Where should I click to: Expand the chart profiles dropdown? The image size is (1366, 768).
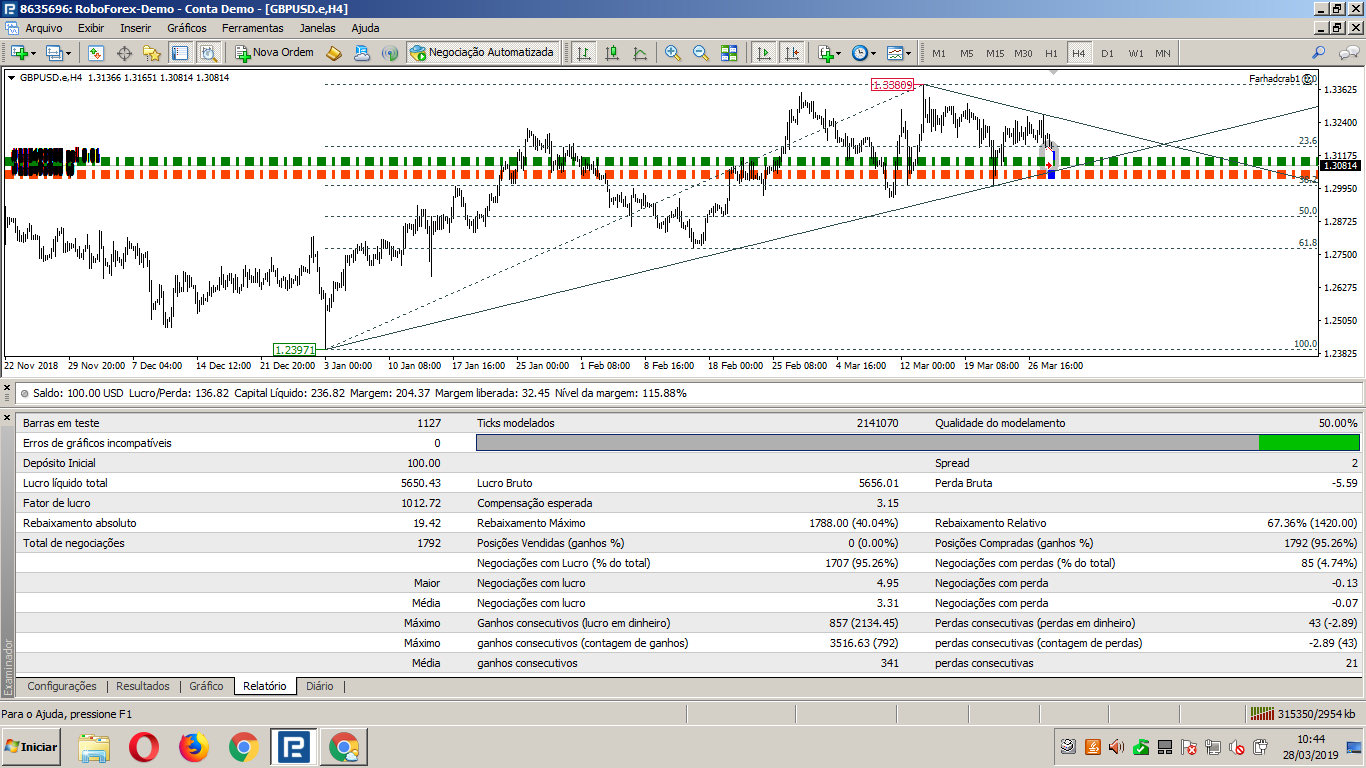[x=67, y=53]
